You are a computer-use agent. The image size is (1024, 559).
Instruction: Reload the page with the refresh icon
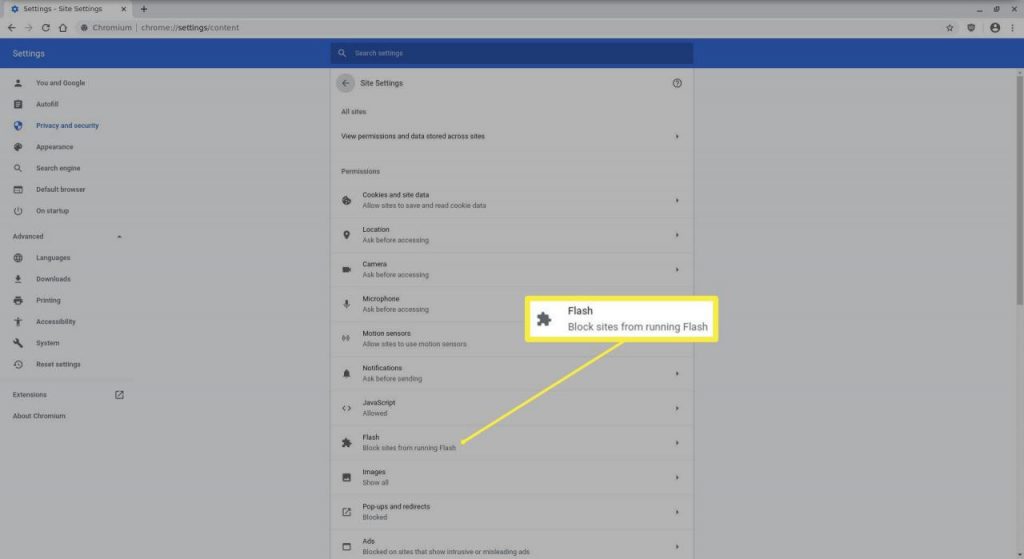coord(46,27)
